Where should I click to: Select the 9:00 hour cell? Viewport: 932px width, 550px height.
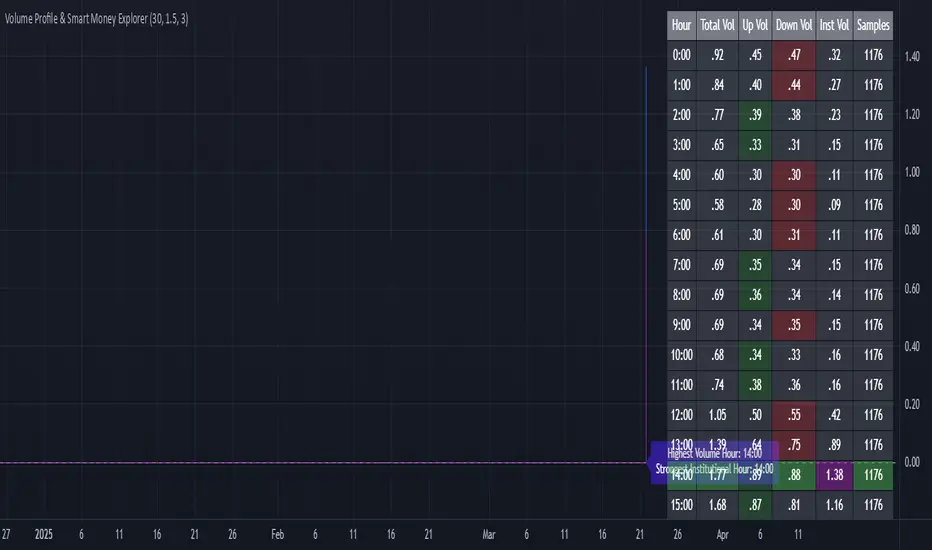681,325
